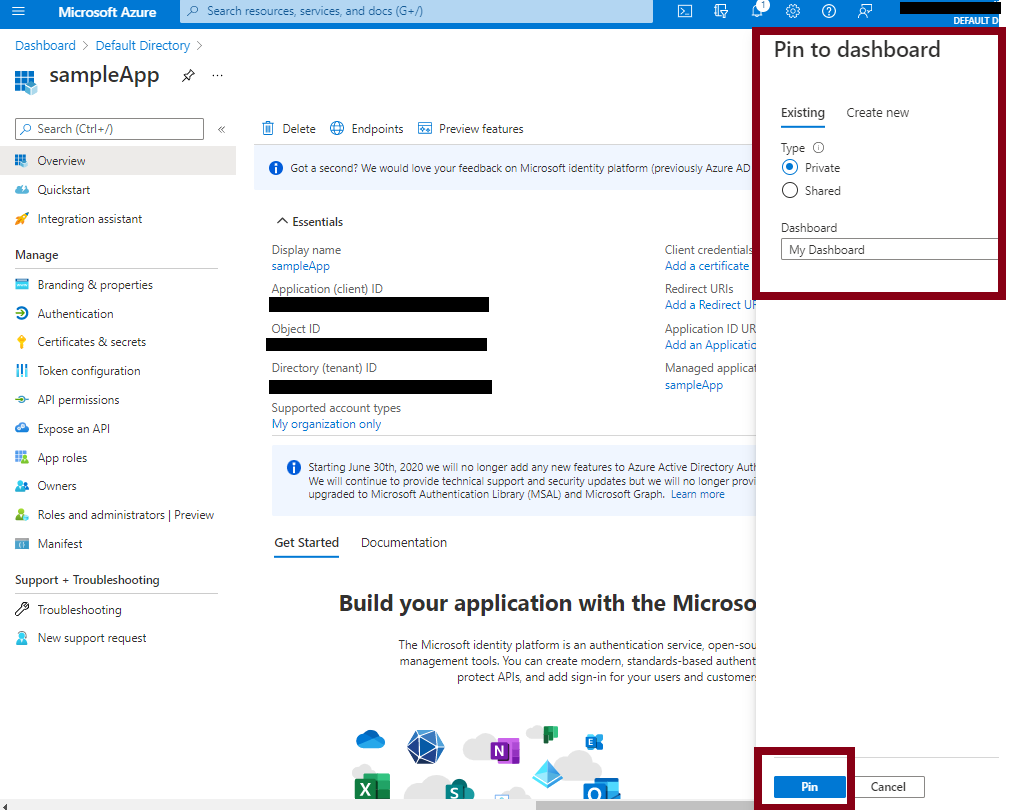The image size is (1013, 810).
Task: Open the My Dashboard dropdown
Action: point(890,249)
